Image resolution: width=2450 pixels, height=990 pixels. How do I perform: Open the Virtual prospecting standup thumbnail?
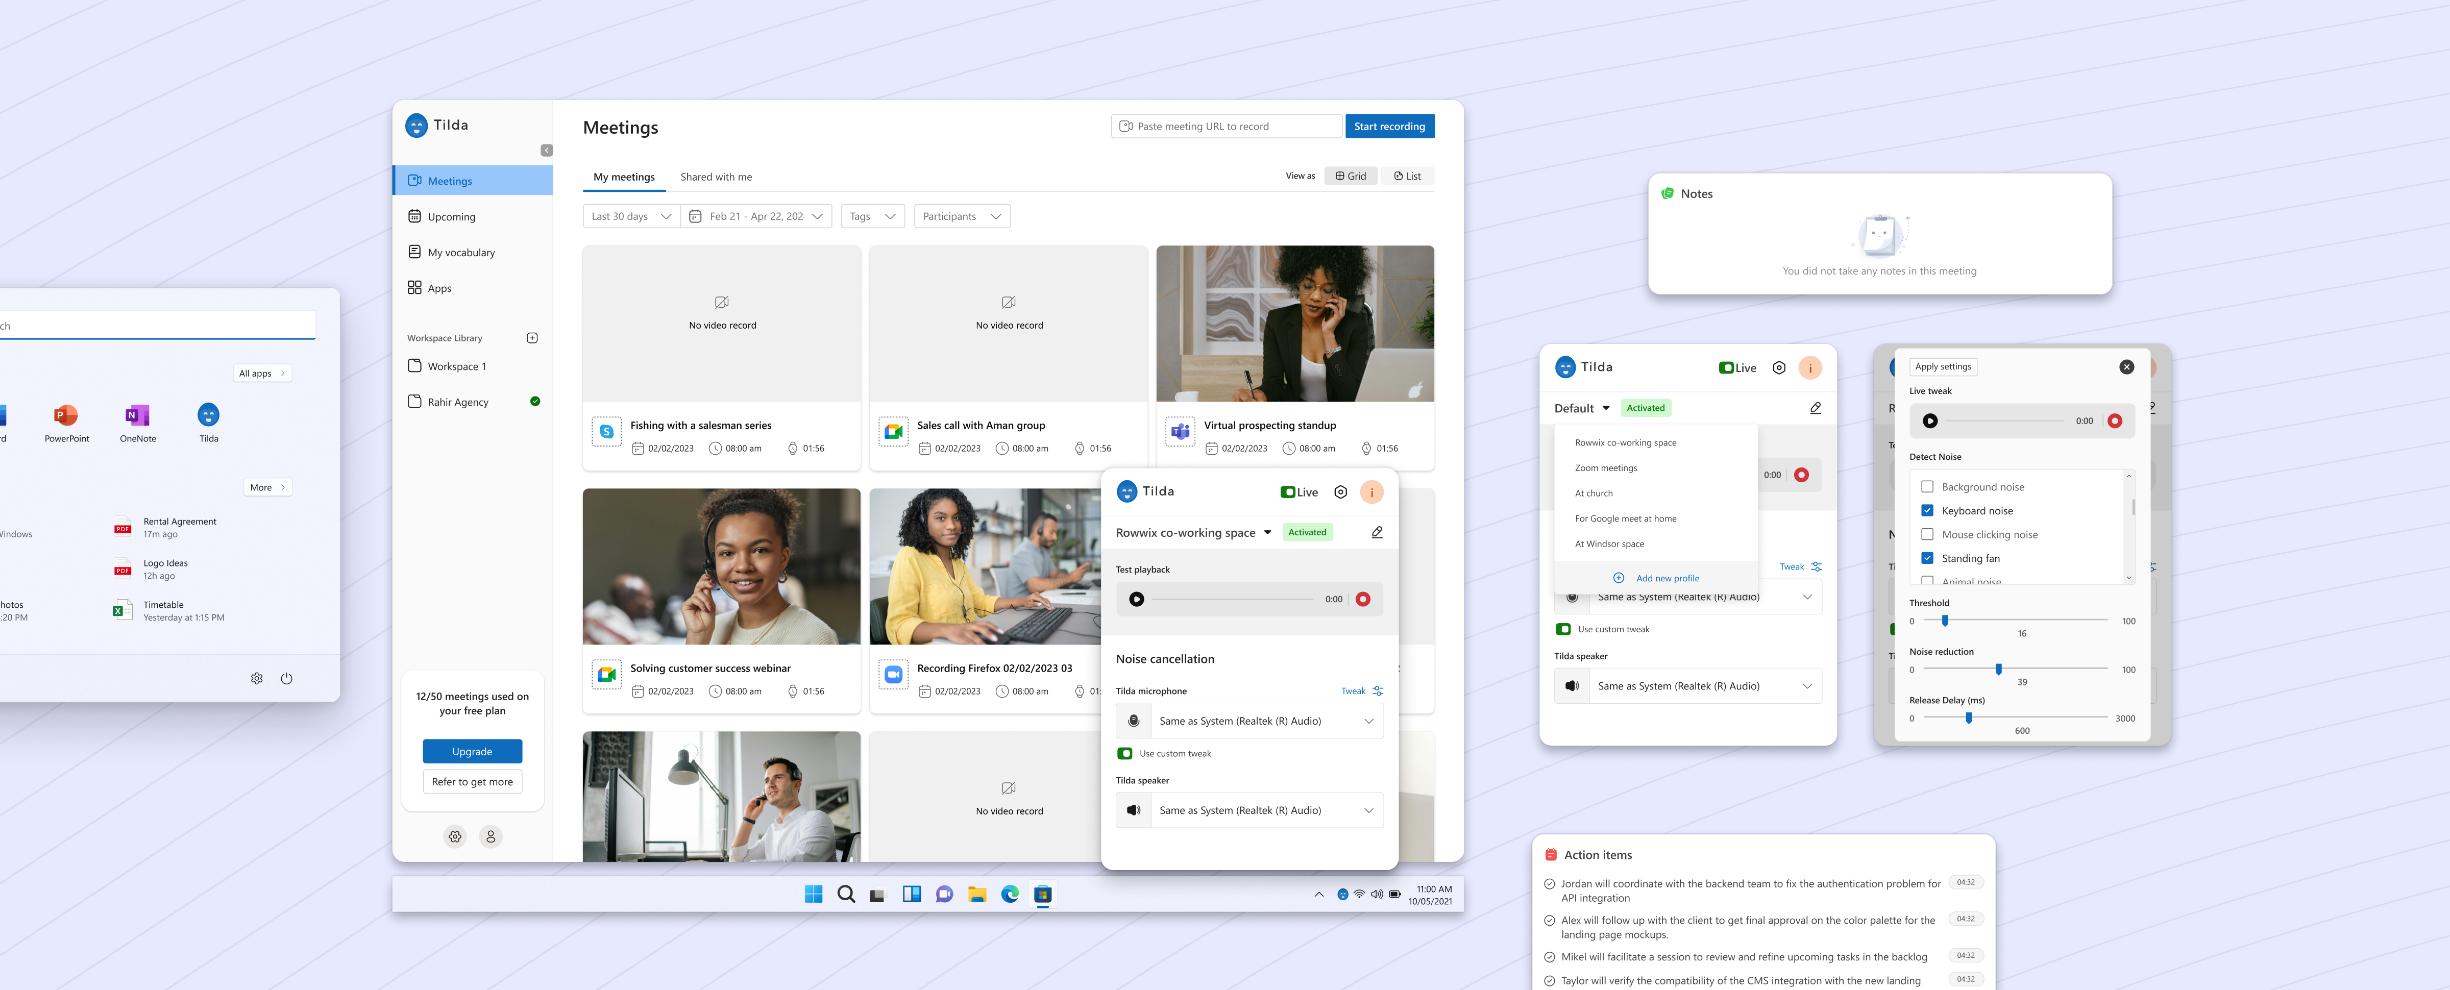[x=1295, y=324]
